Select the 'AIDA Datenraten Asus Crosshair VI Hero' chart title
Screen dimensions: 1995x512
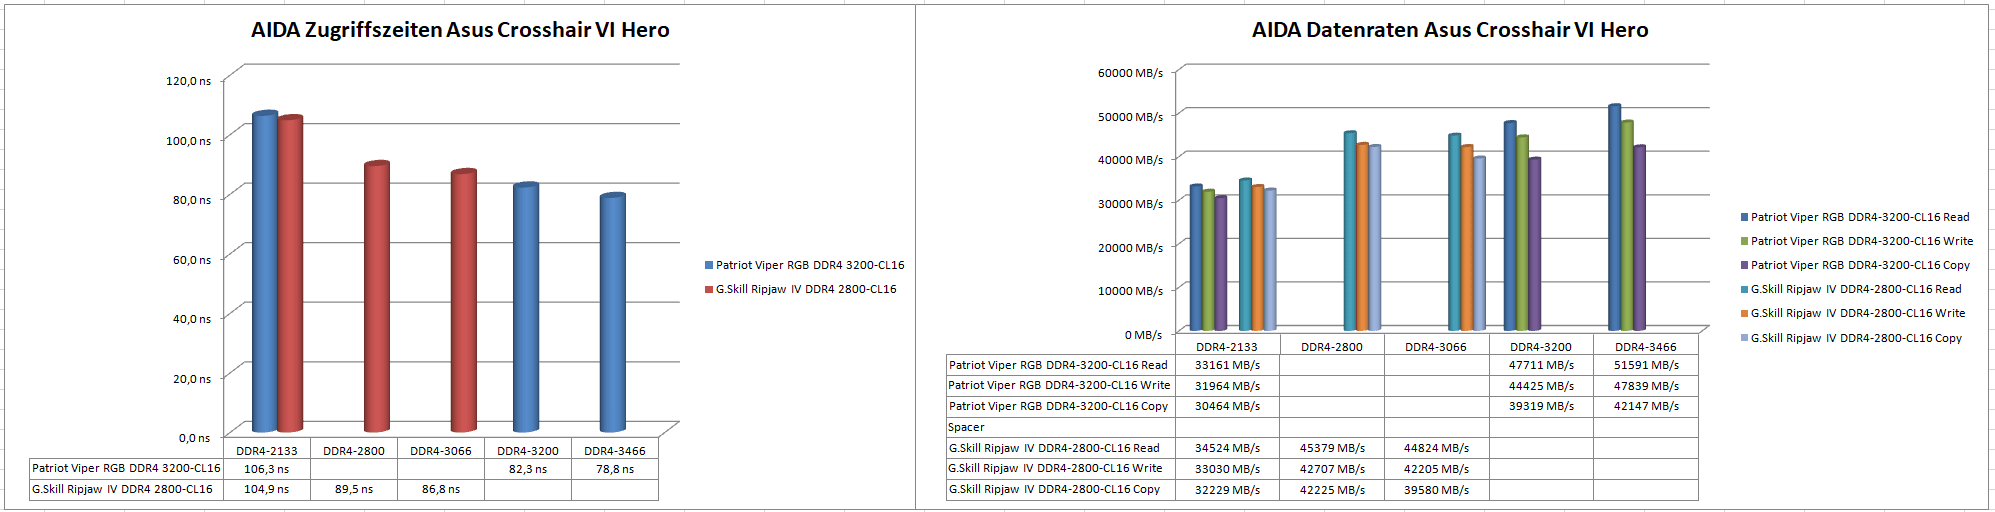tap(1450, 30)
